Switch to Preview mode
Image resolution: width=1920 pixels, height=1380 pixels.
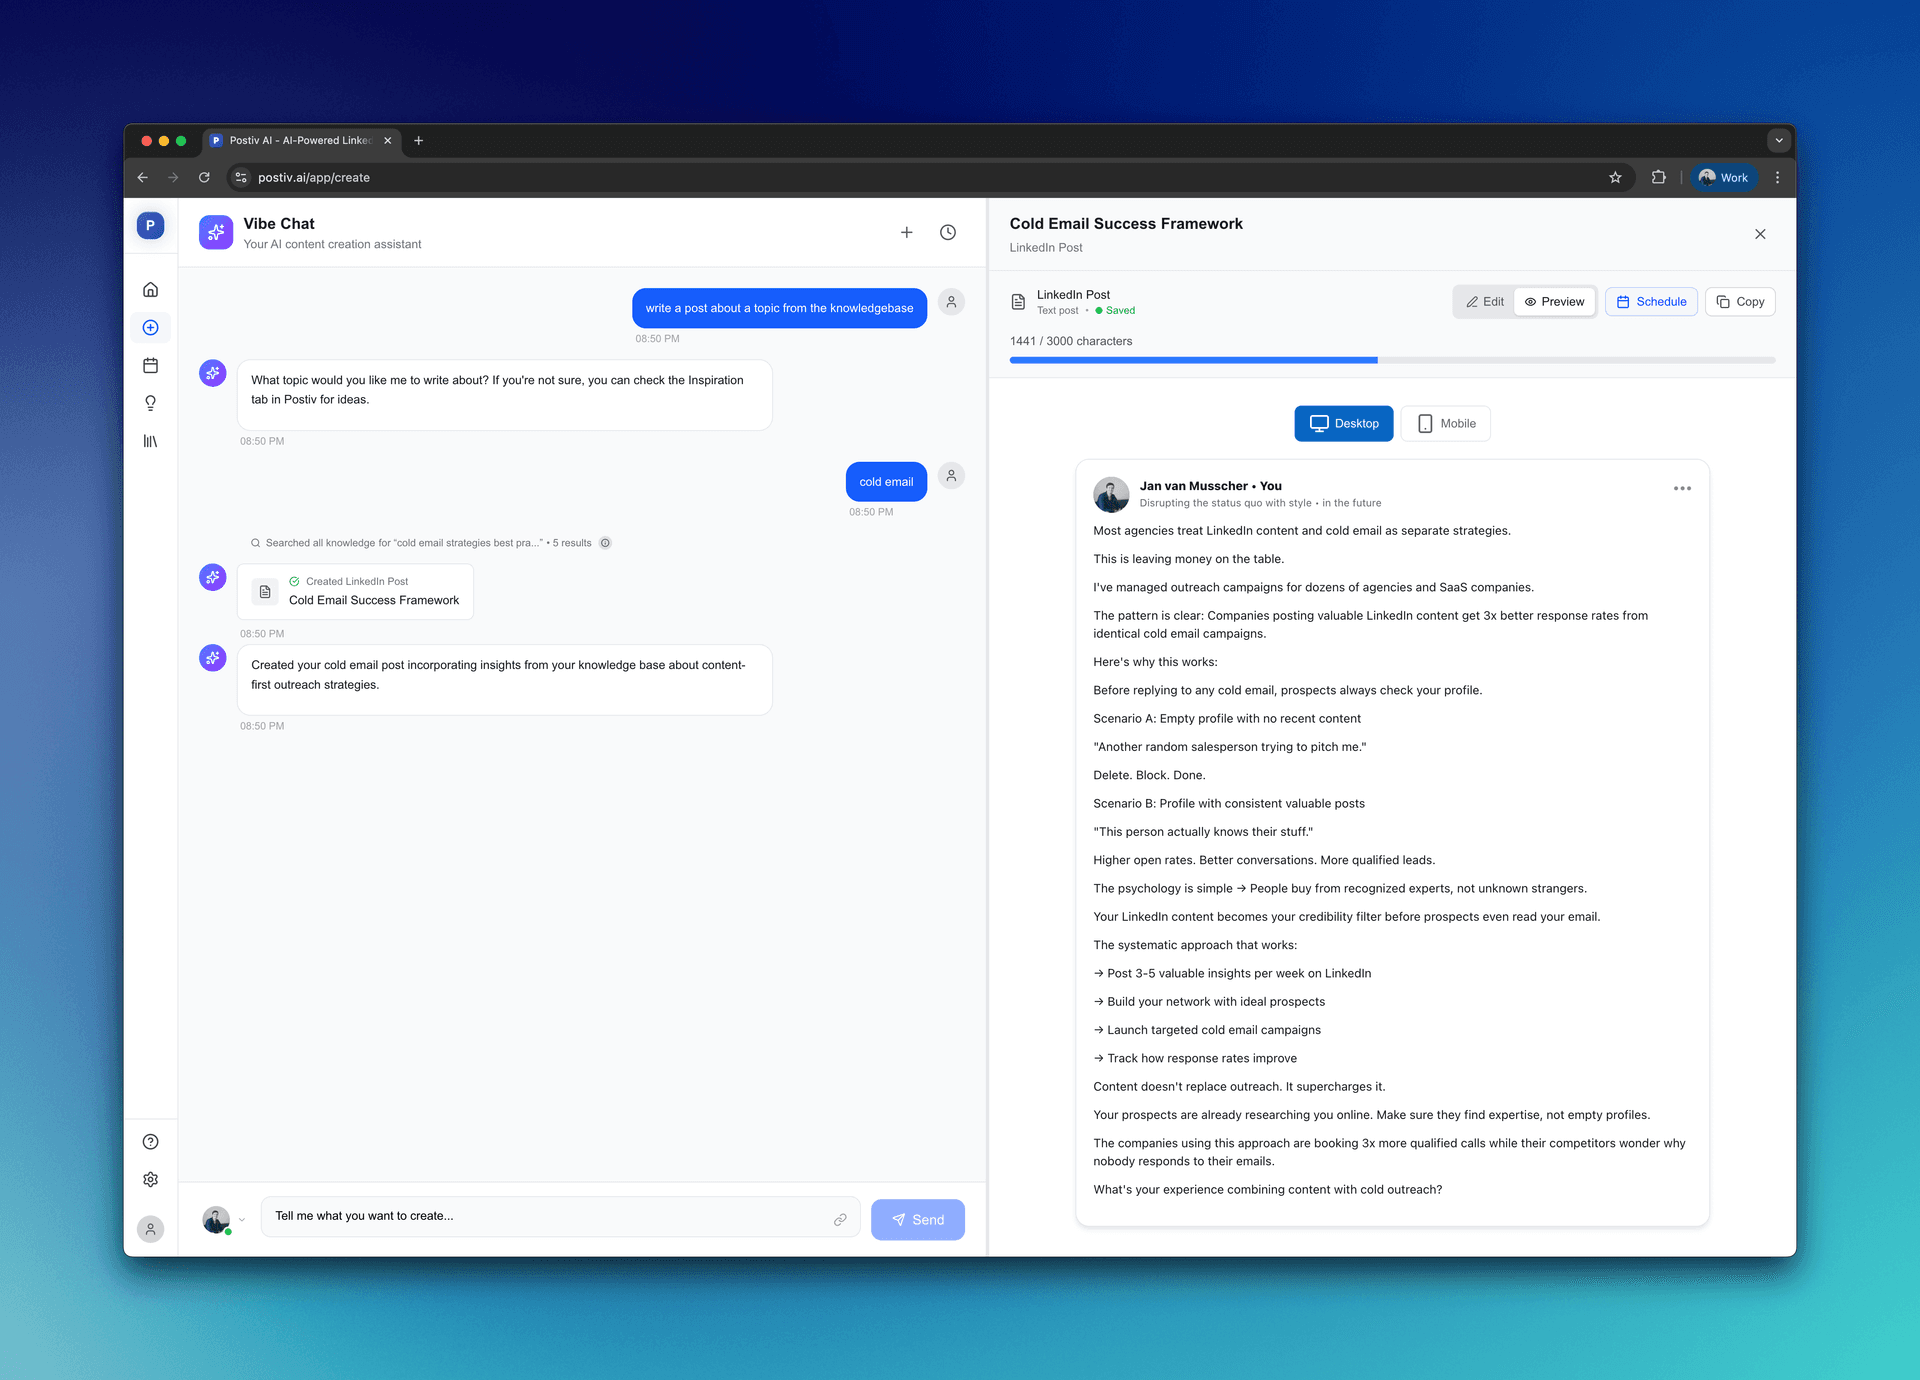tap(1554, 302)
